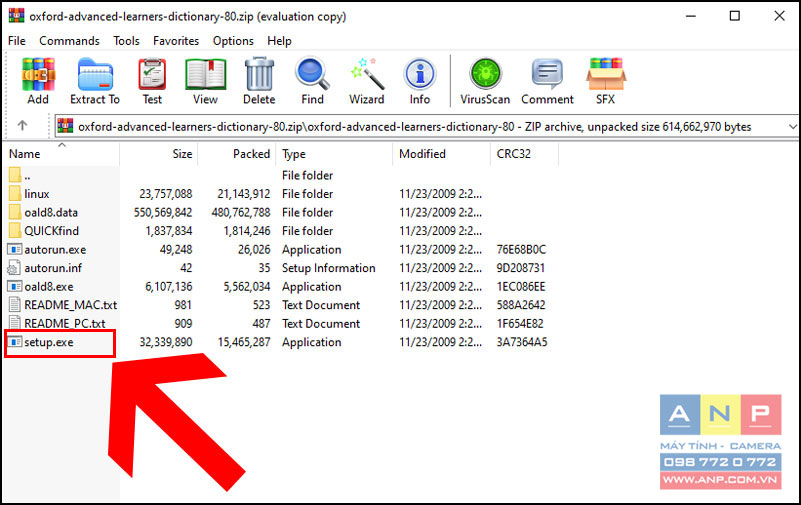The height and width of the screenshot is (505, 801).
Task: Maximize the WinRAR window
Action: click(735, 16)
